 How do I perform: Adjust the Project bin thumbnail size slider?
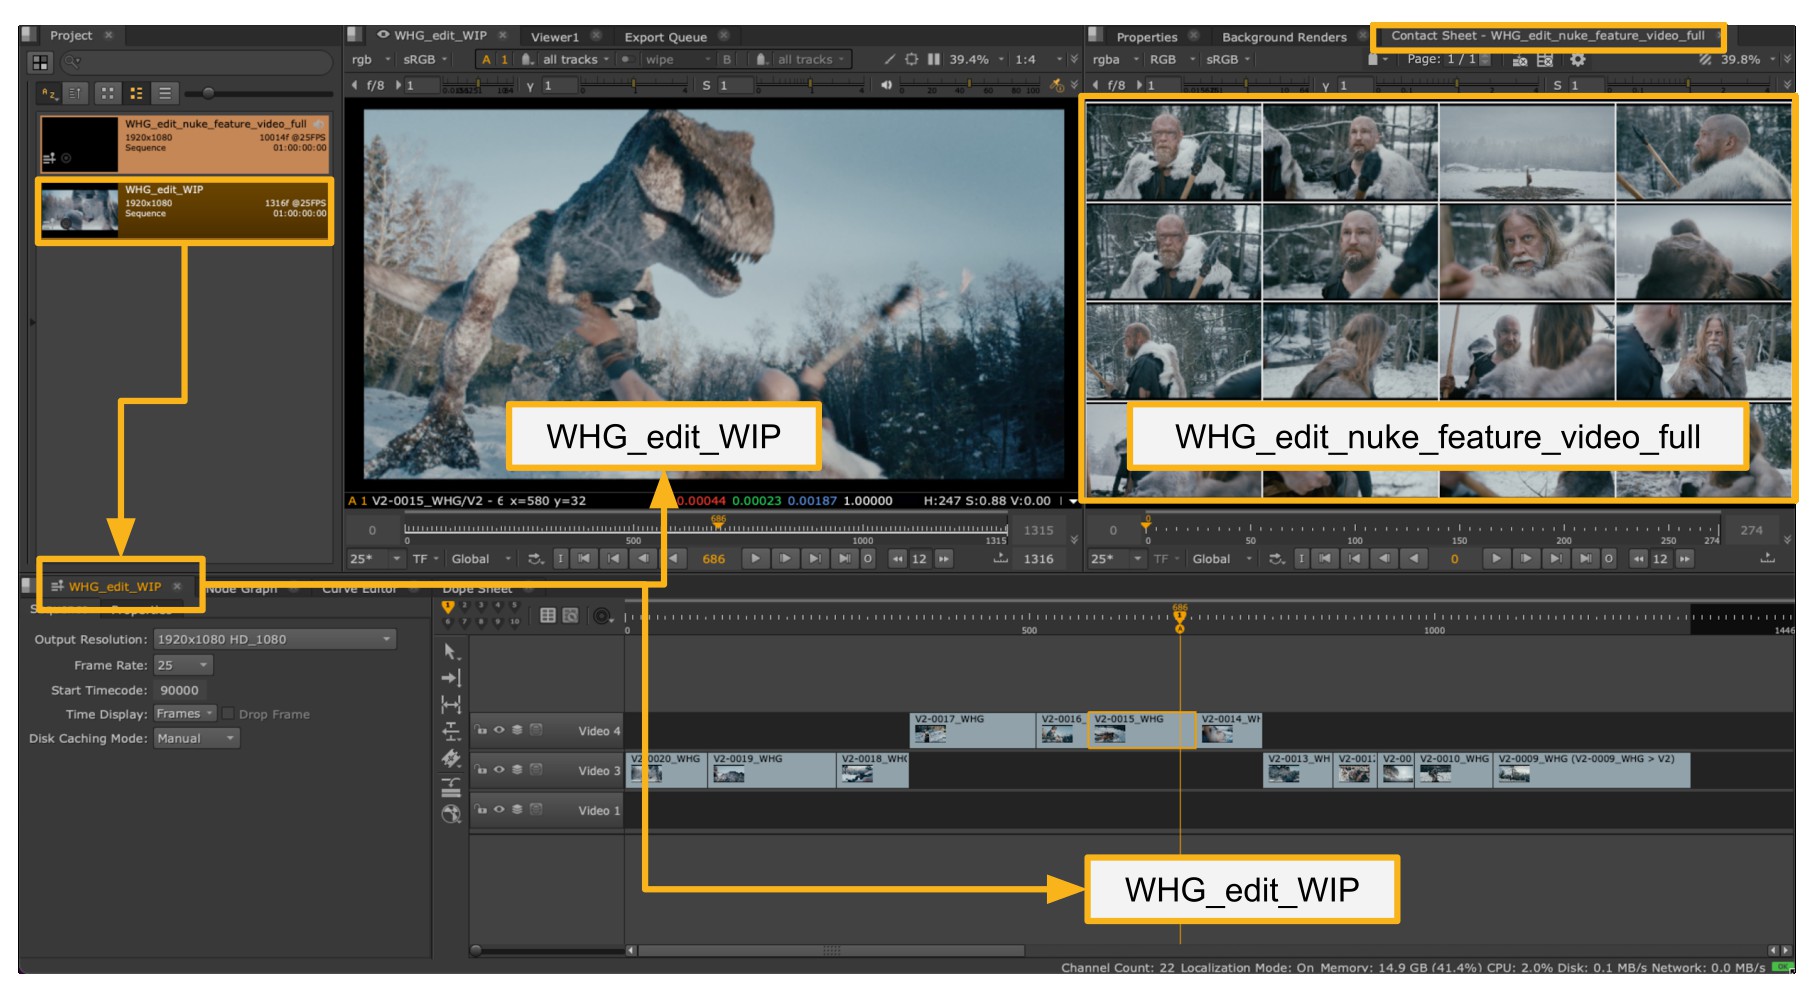point(208,93)
